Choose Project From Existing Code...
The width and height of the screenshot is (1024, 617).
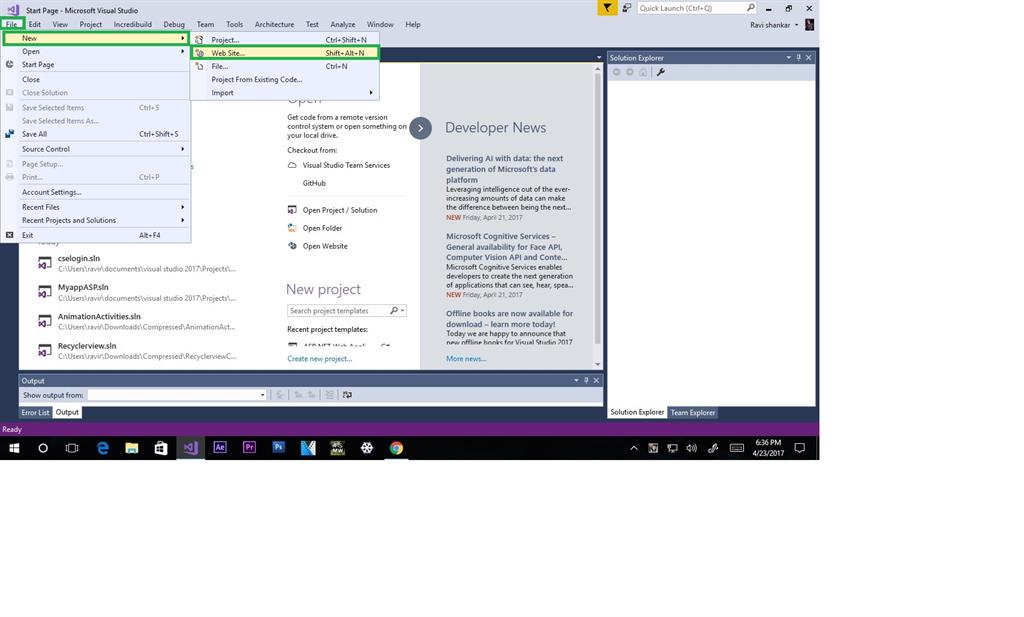pyautogui.click(x=285, y=80)
